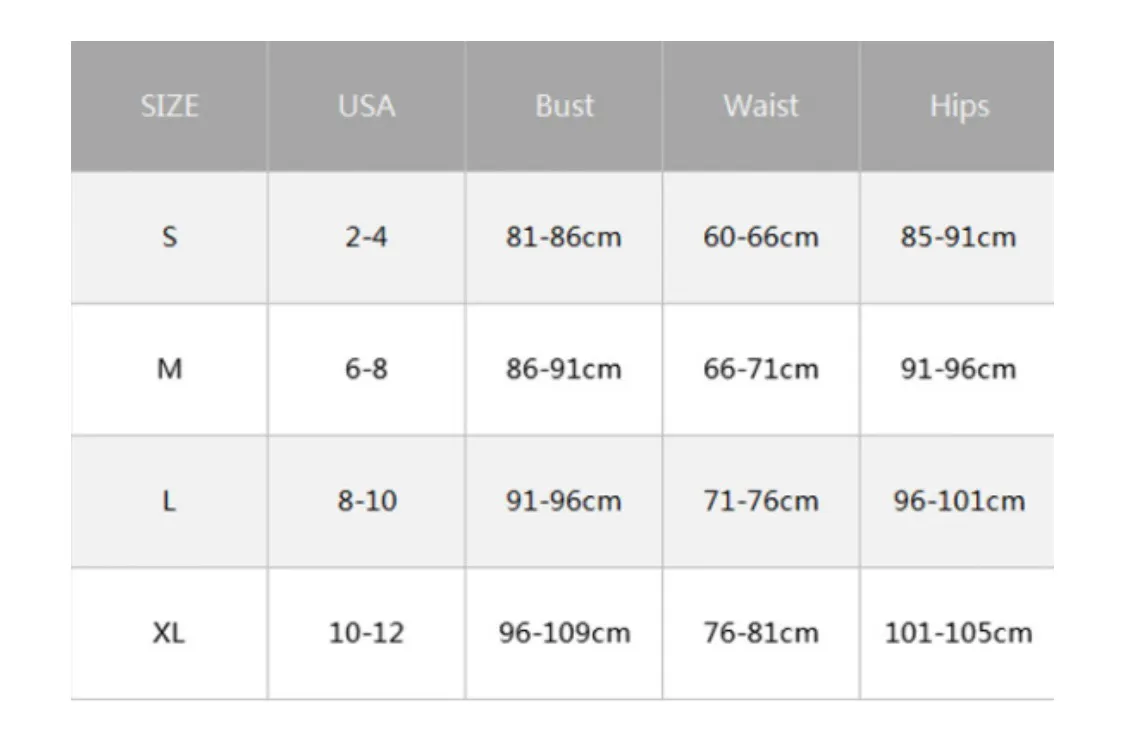The image size is (1125, 736).
Task: Select the USA 6-8 cell
Action: [366, 370]
